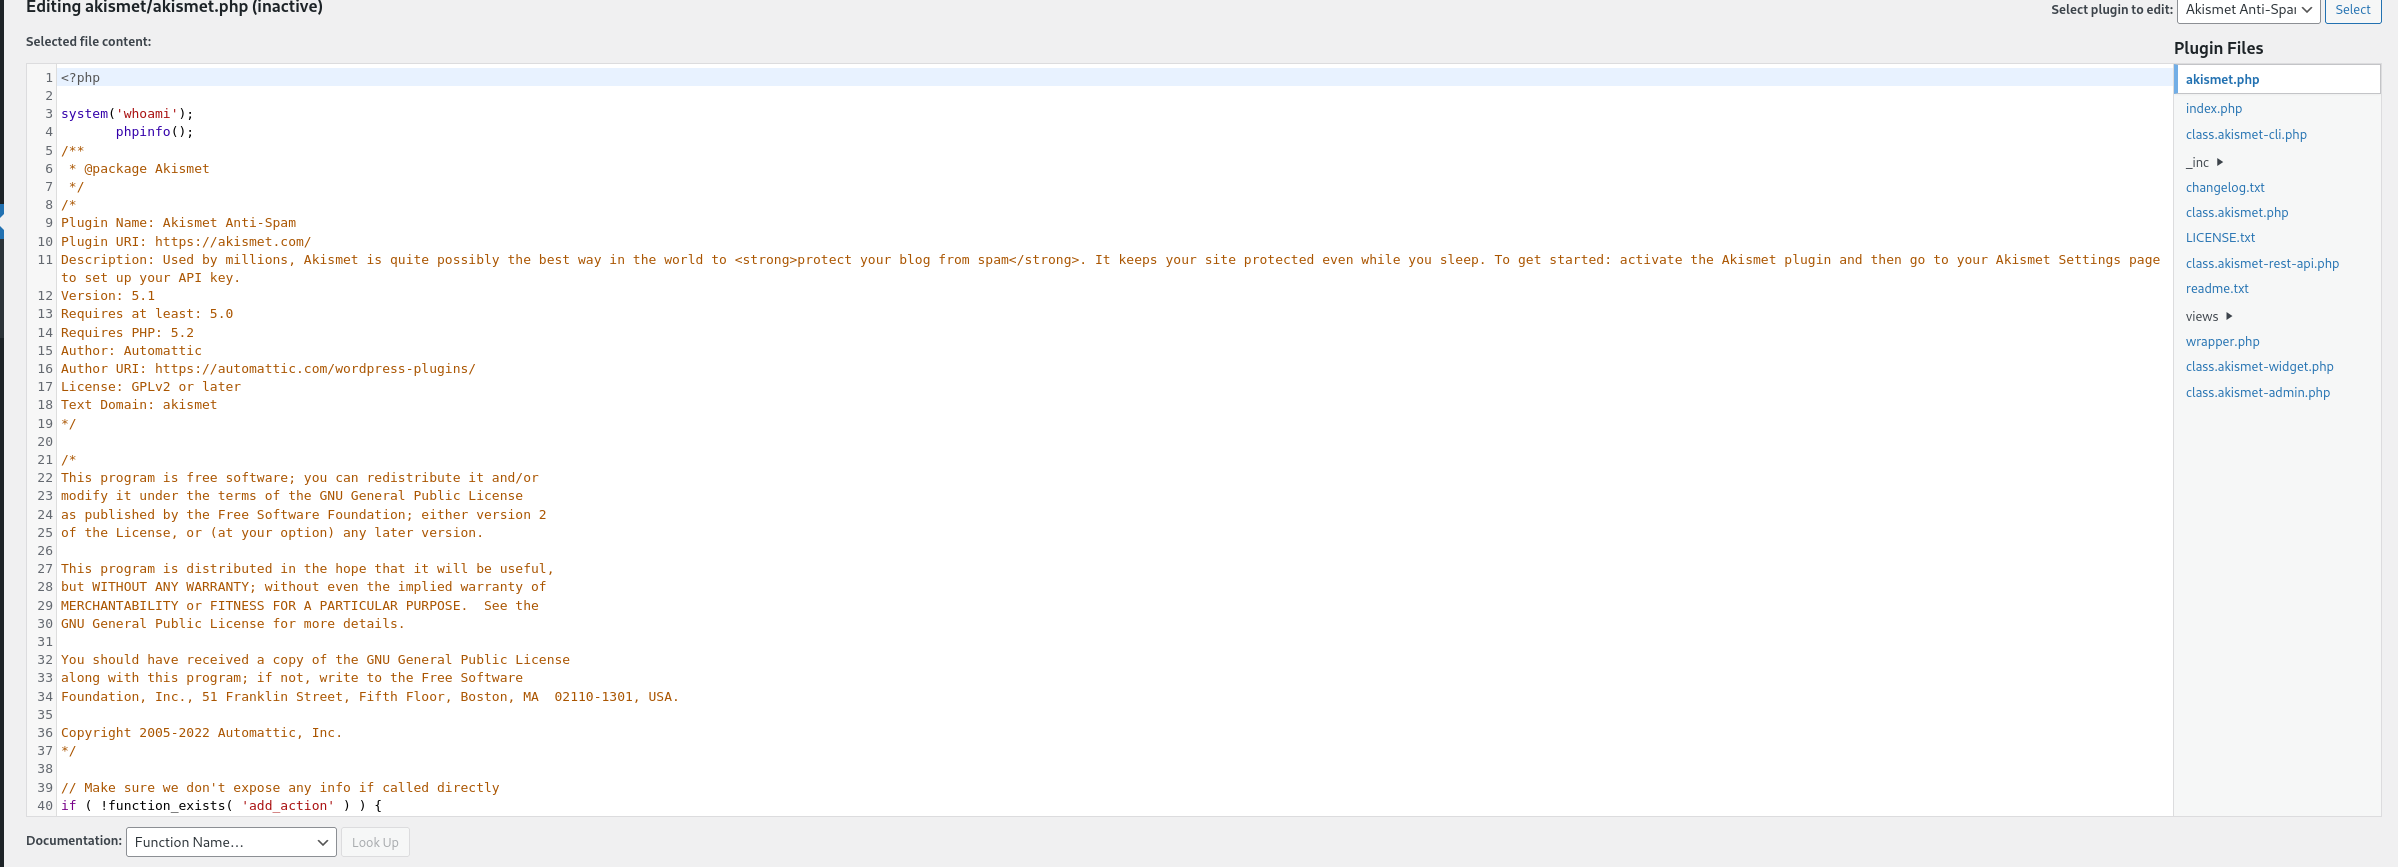Expand the _inc folder
Image resolution: width=2398 pixels, height=867 pixels.
pos(2204,162)
